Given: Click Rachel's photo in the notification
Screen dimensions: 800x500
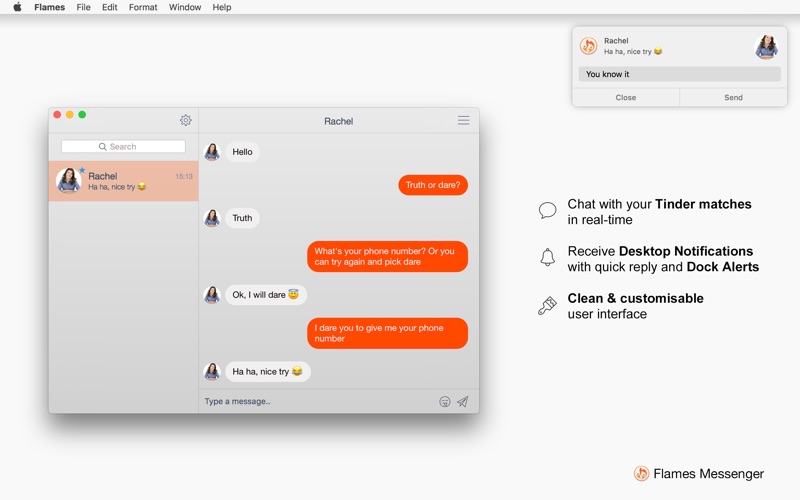Looking at the screenshot, I should [766, 46].
